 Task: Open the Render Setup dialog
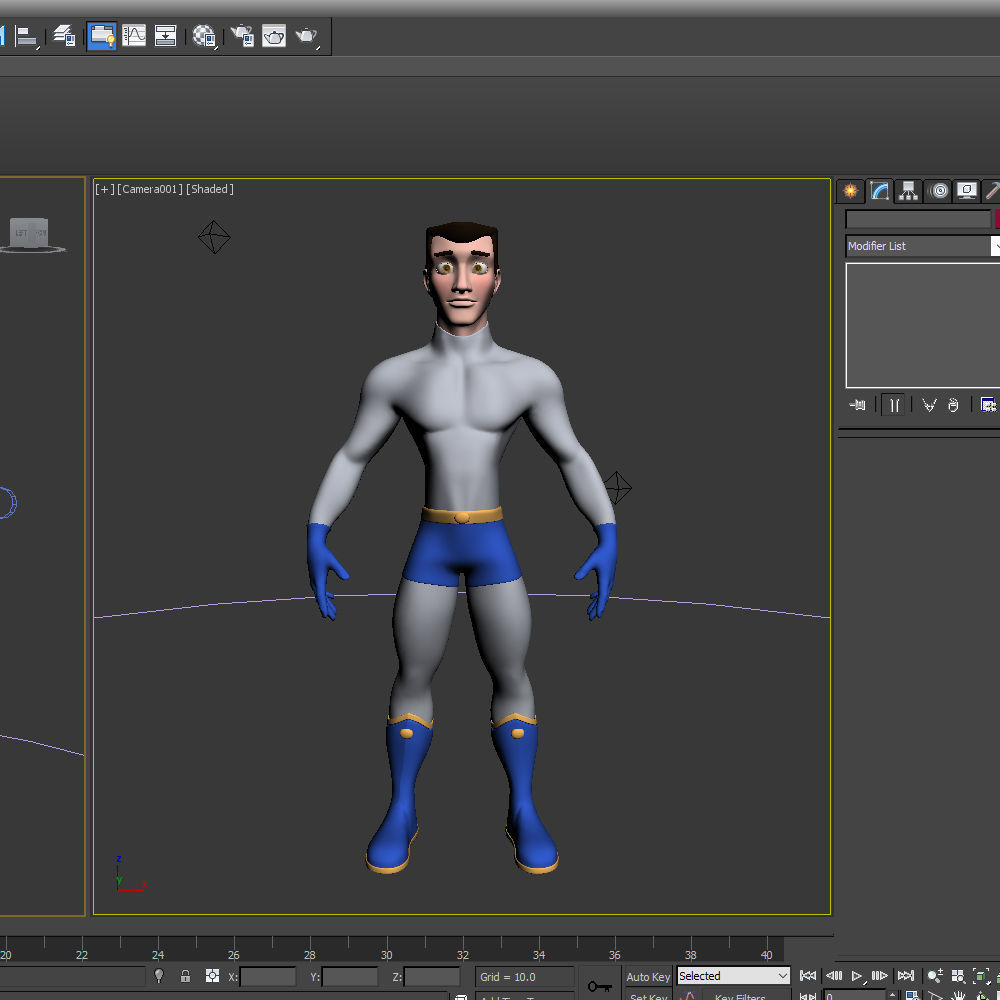pos(242,36)
